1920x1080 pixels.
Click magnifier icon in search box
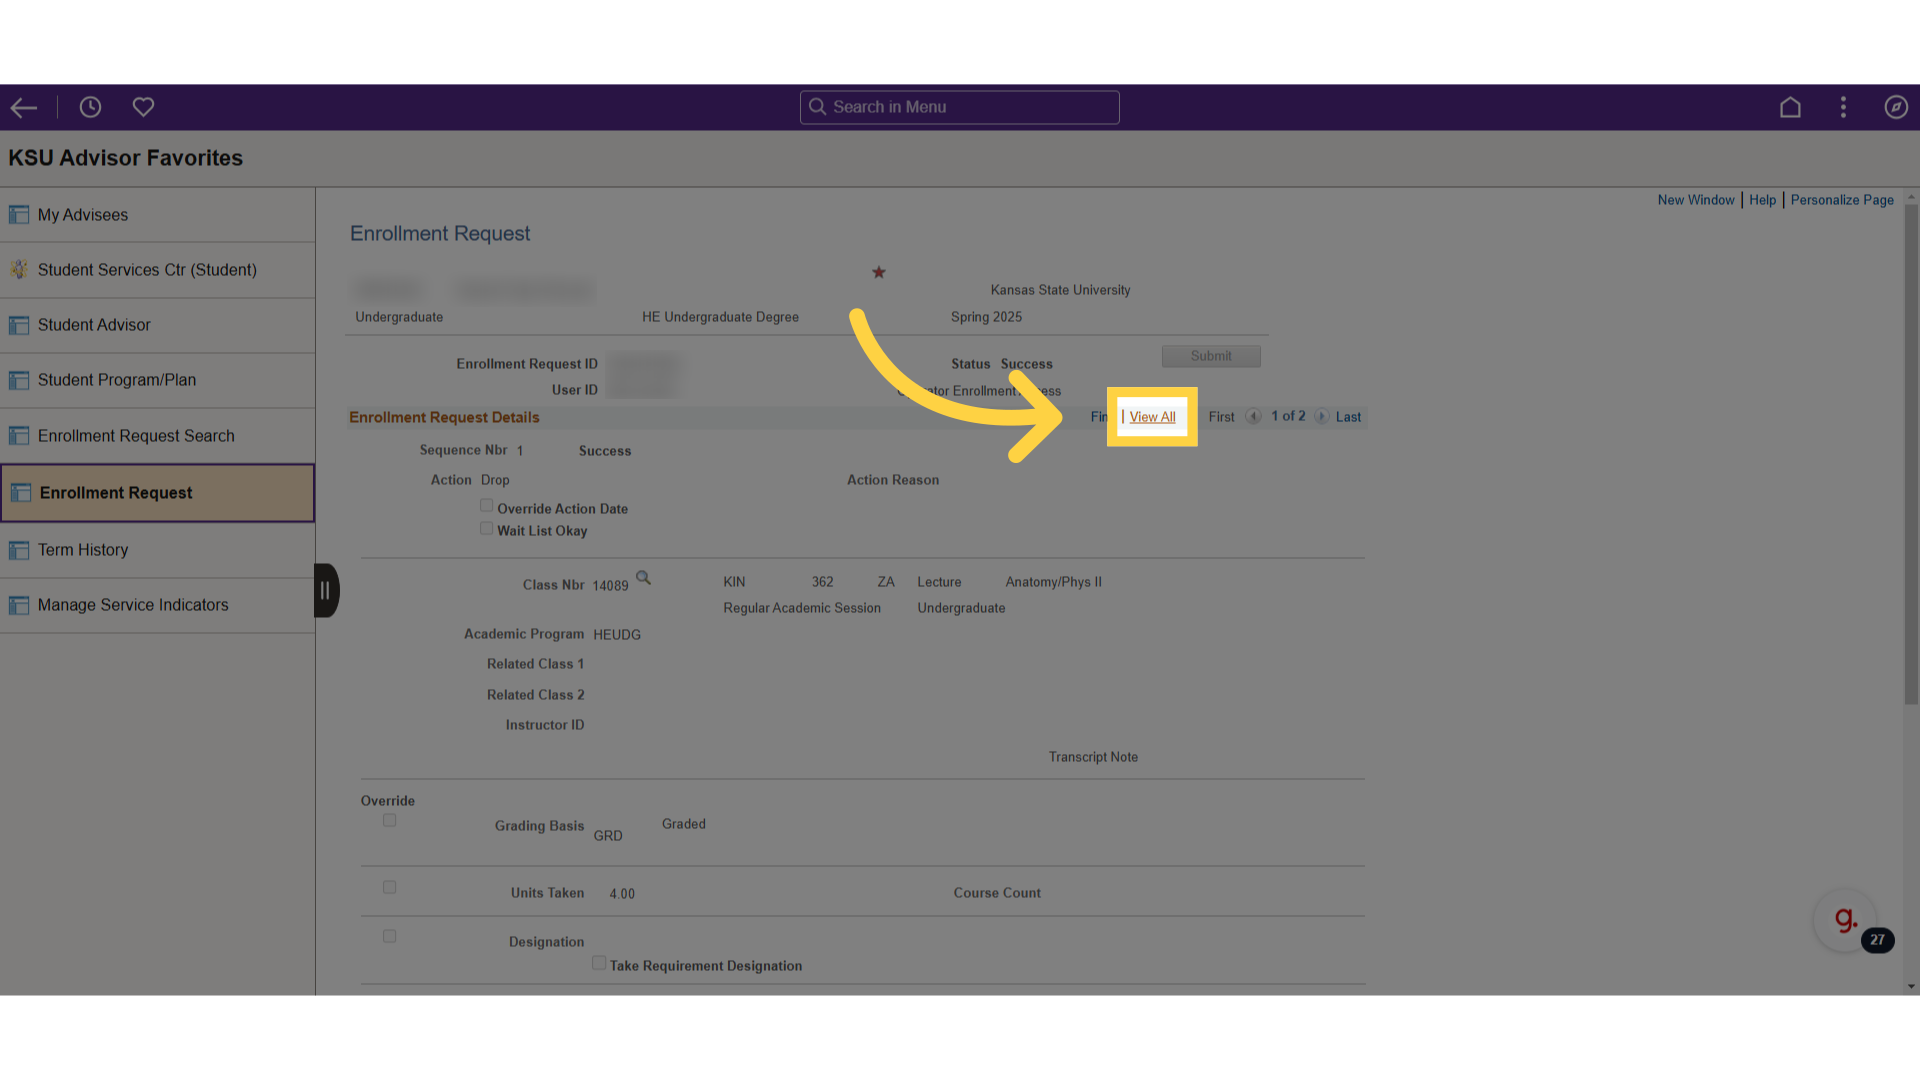[x=817, y=107]
